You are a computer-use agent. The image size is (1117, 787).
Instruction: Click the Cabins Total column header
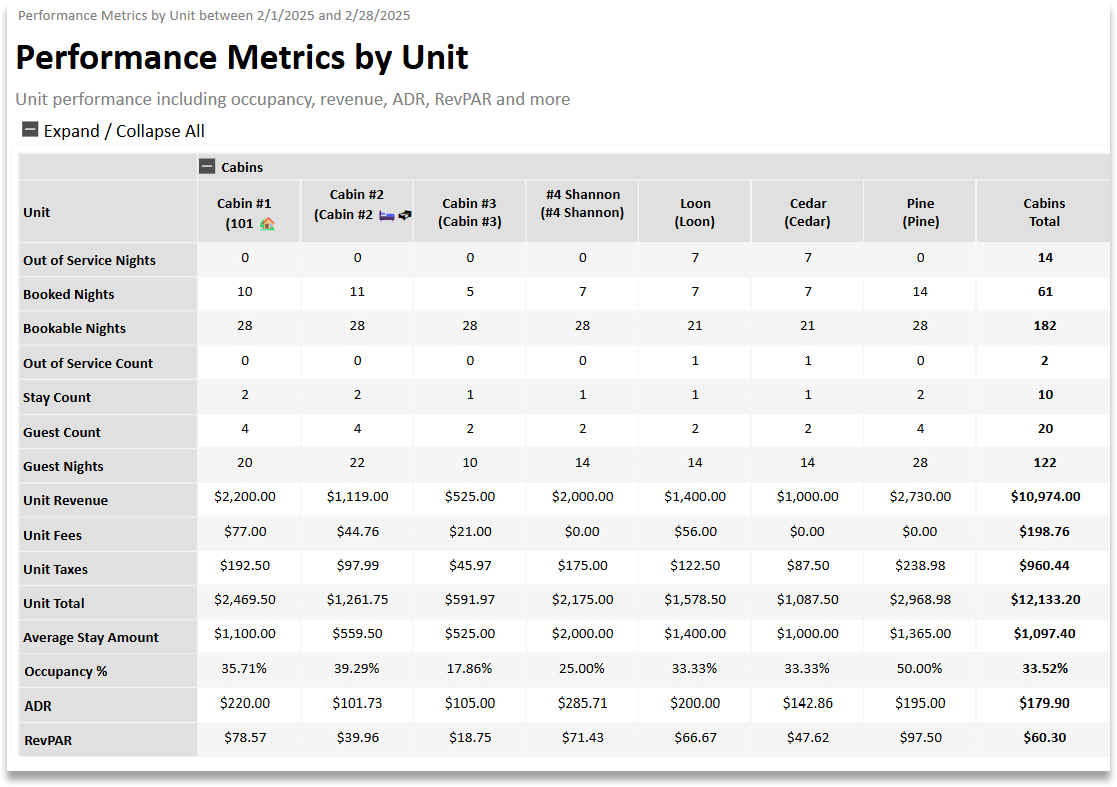pos(1044,210)
